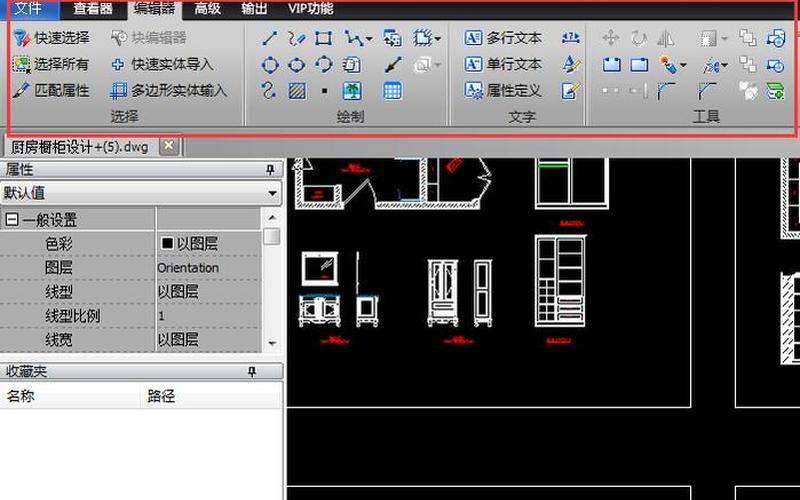Click the Fillet corner tool icon

tap(666, 91)
